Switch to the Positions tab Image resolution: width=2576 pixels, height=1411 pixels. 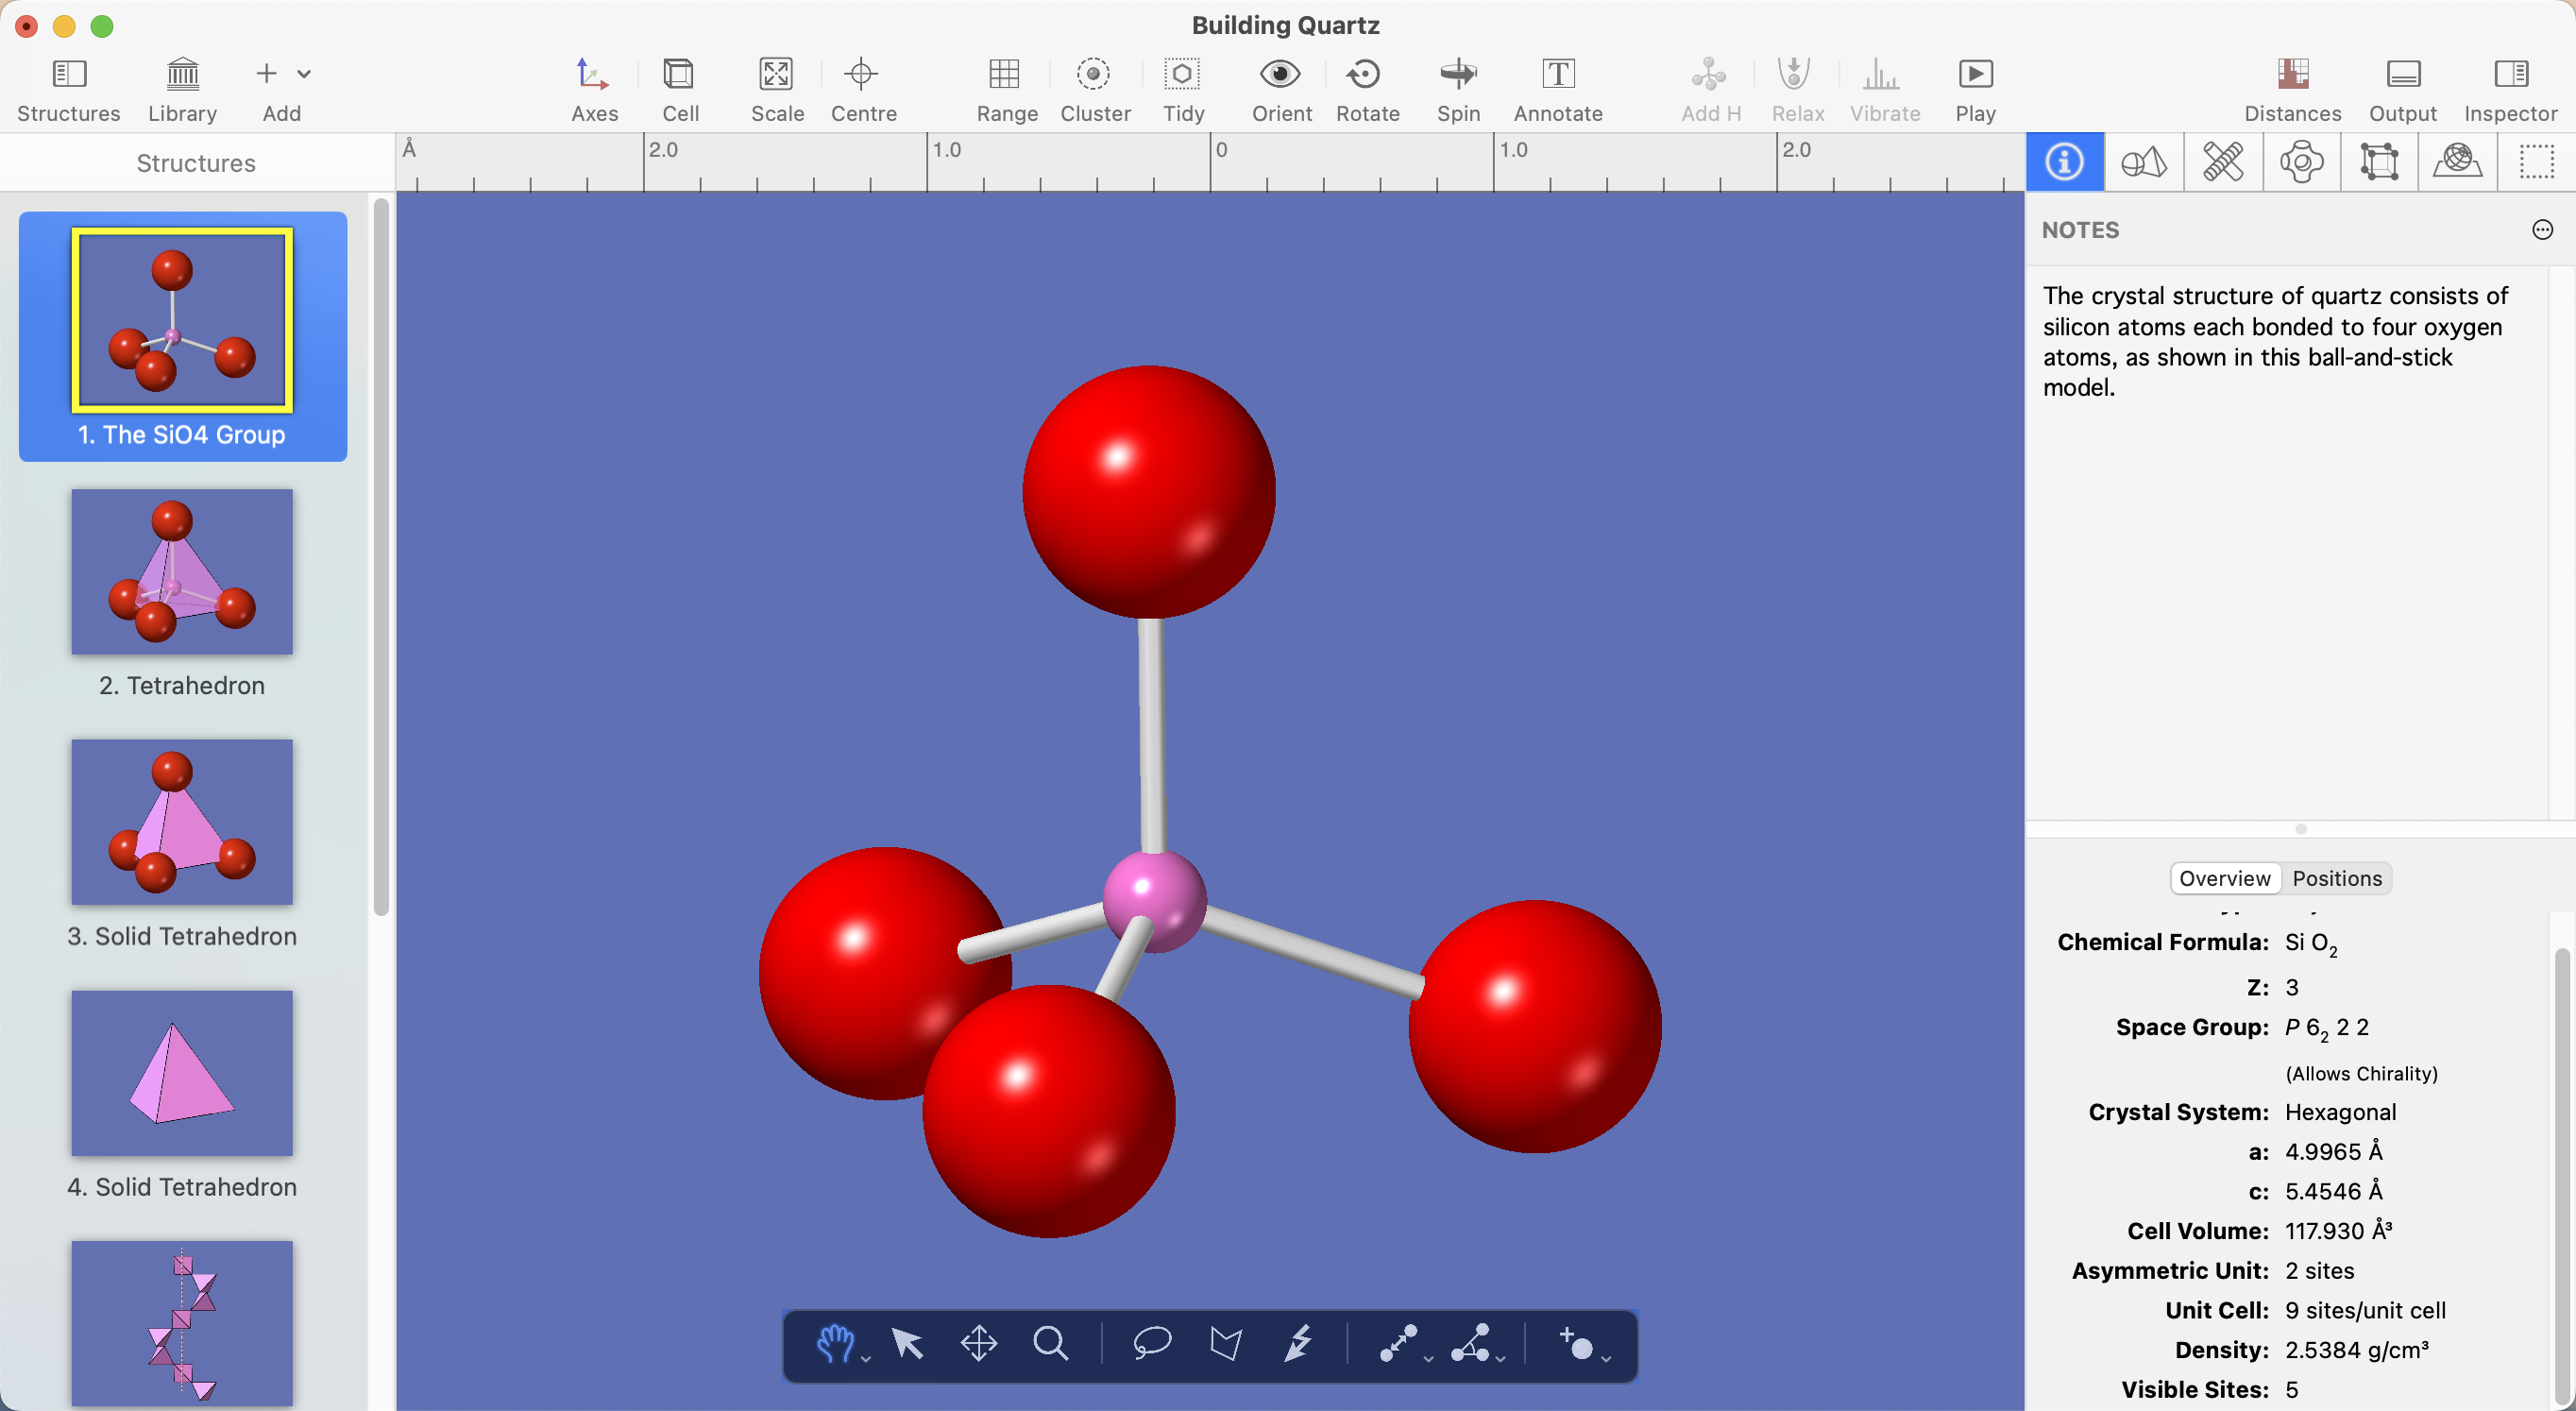pyautogui.click(x=2336, y=878)
